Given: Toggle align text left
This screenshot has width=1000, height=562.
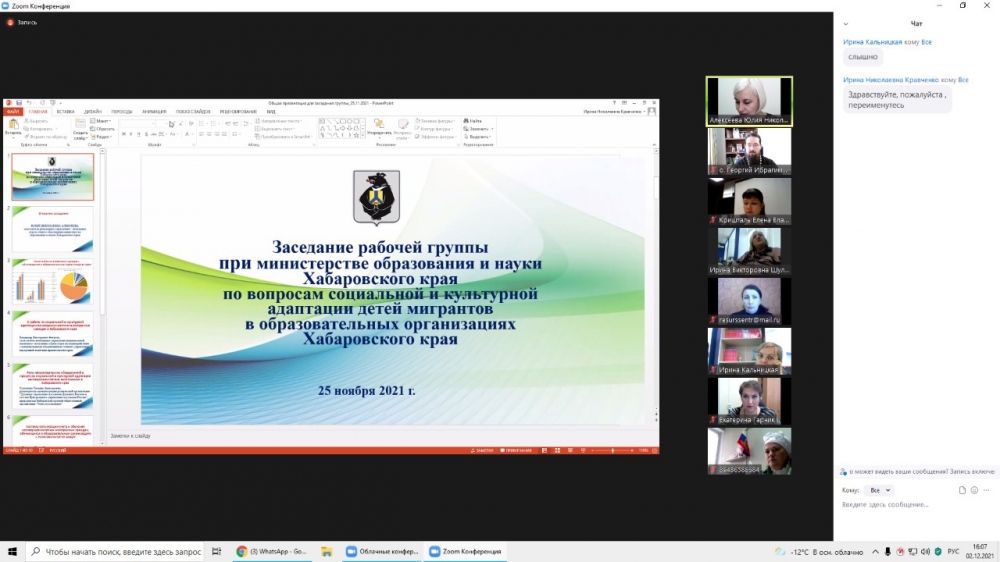Looking at the screenshot, I should (202, 134).
